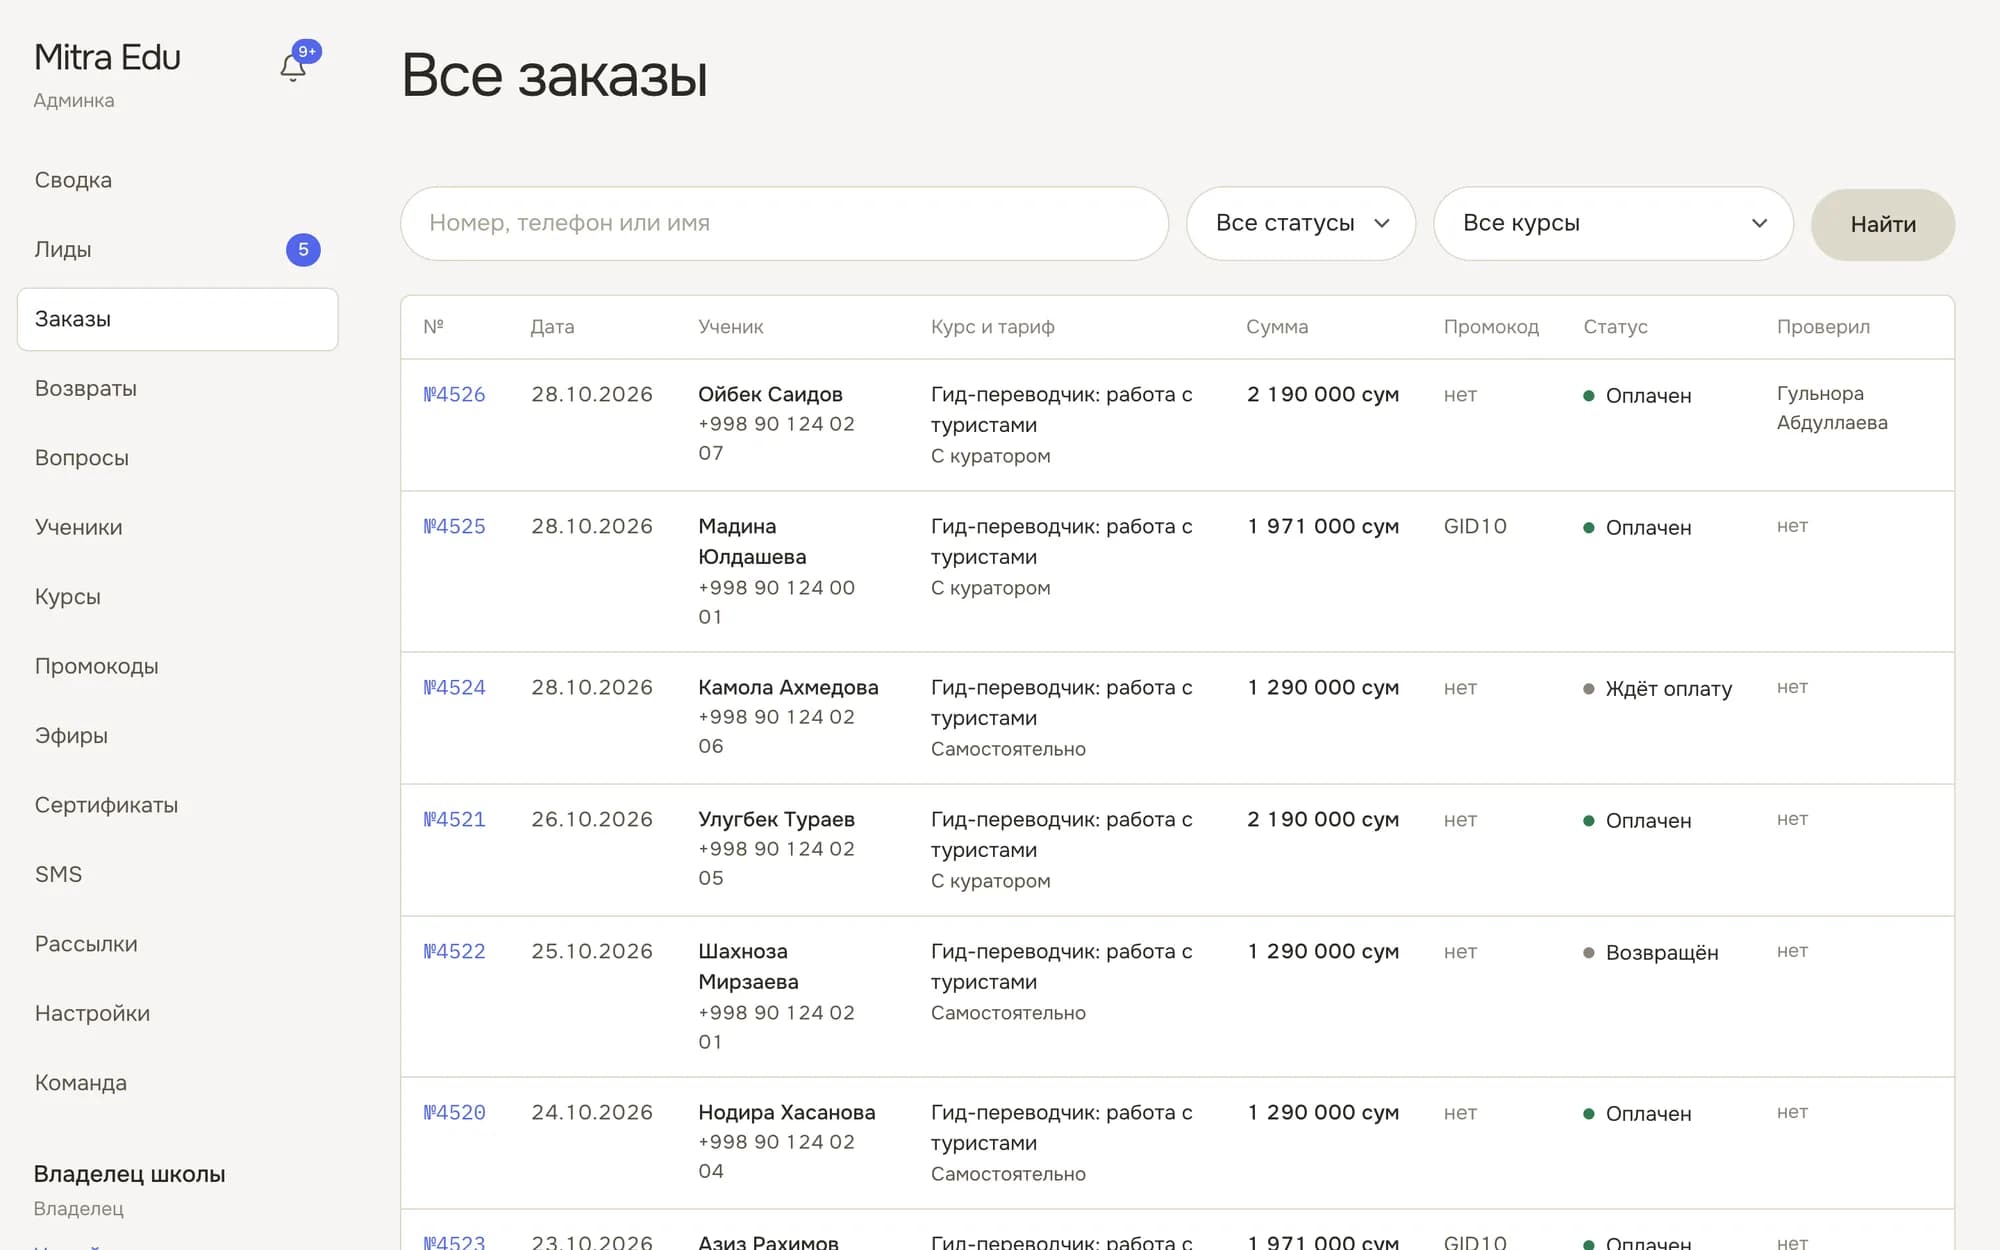The width and height of the screenshot is (2000, 1250).
Task: Click the Промокод column header
Action: pyautogui.click(x=1491, y=327)
